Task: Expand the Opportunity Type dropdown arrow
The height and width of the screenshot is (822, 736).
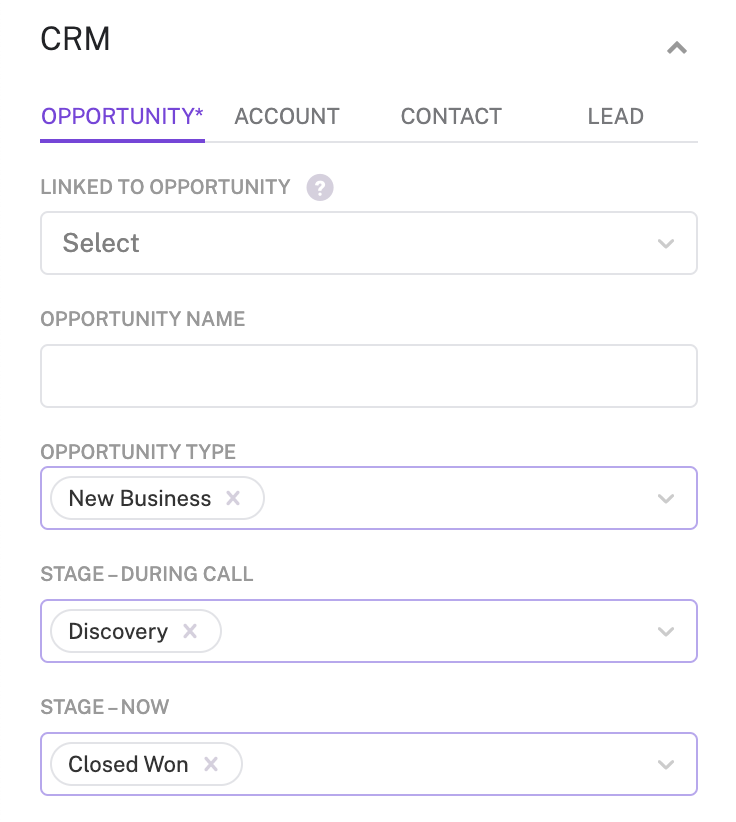Action: pos(666,498)
